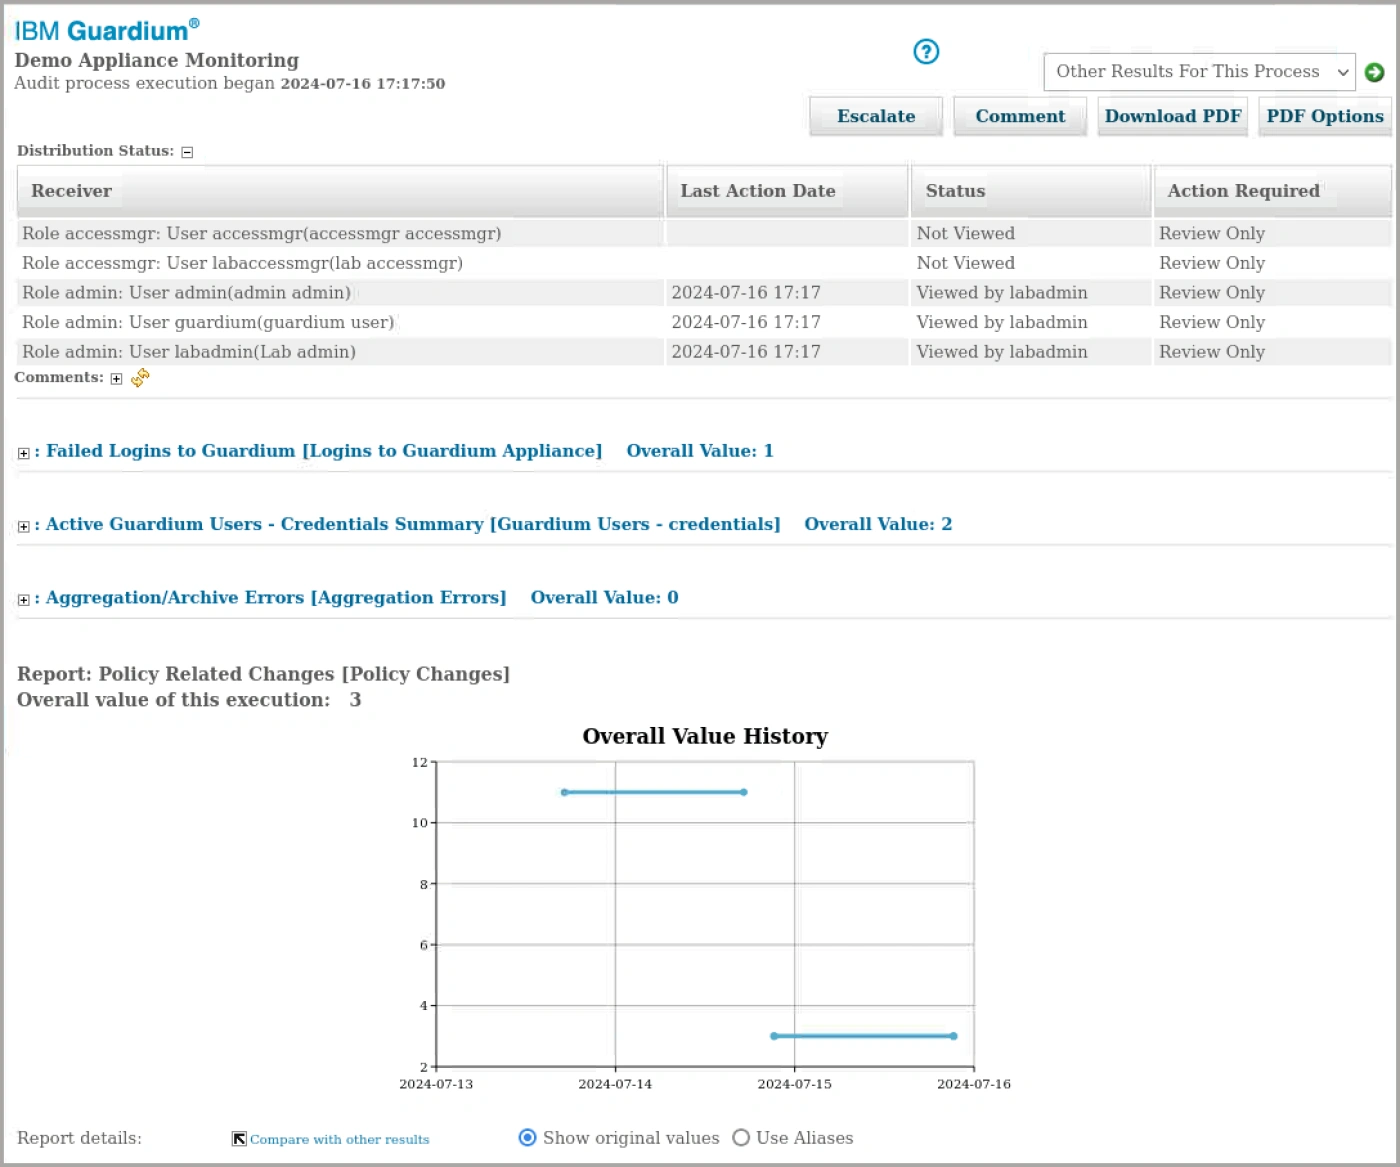Open Other Results For This Process dropdown

pyautogui.click(x=1199, y=72)
